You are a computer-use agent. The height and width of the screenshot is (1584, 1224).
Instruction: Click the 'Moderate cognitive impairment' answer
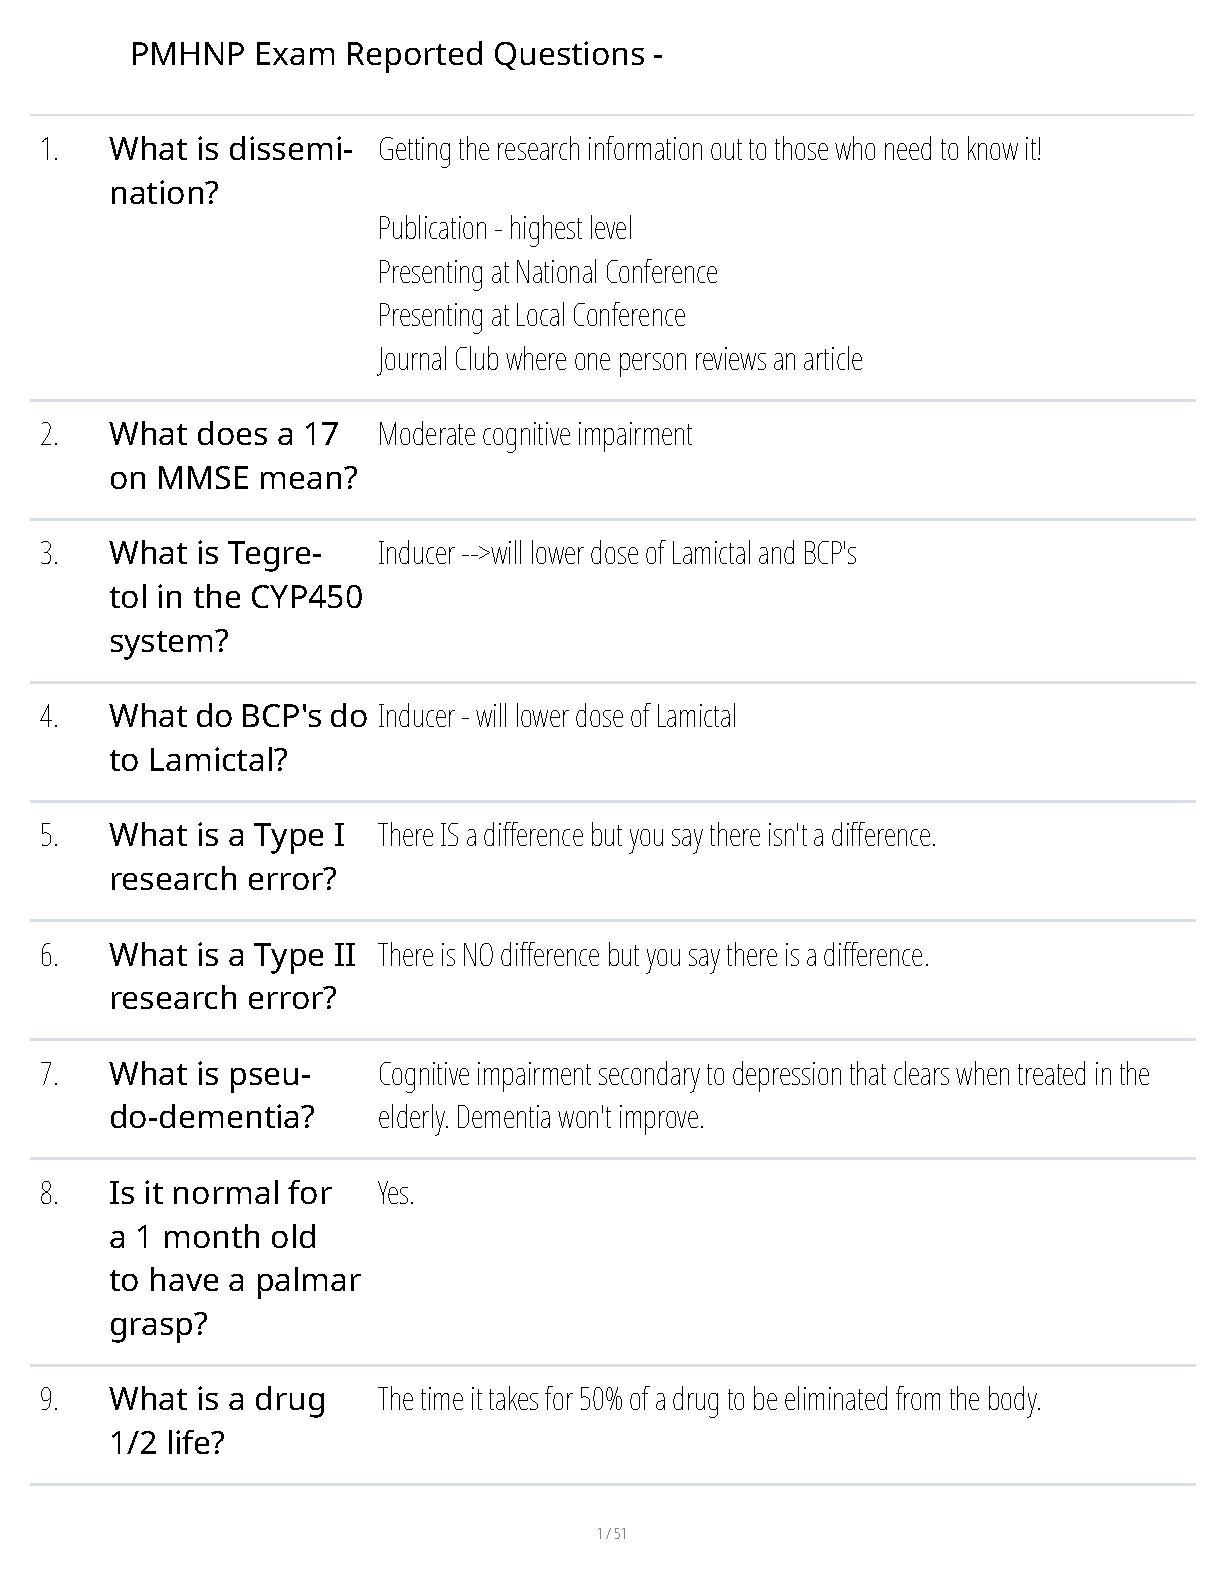pos(535,435)
